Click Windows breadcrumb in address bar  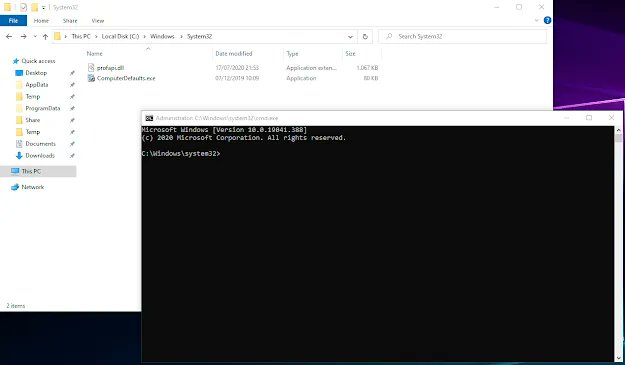coord(162,36)
